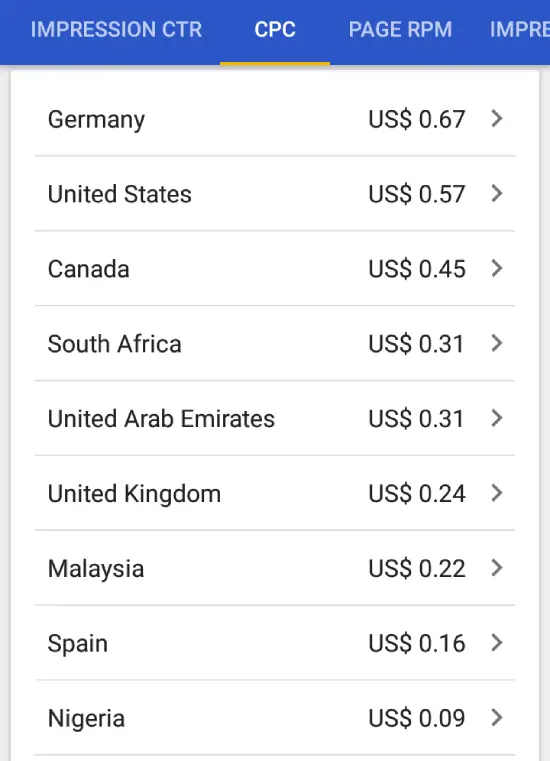550x761 pixels.
Task: Select the CPC tab
Action: (275, 30)
